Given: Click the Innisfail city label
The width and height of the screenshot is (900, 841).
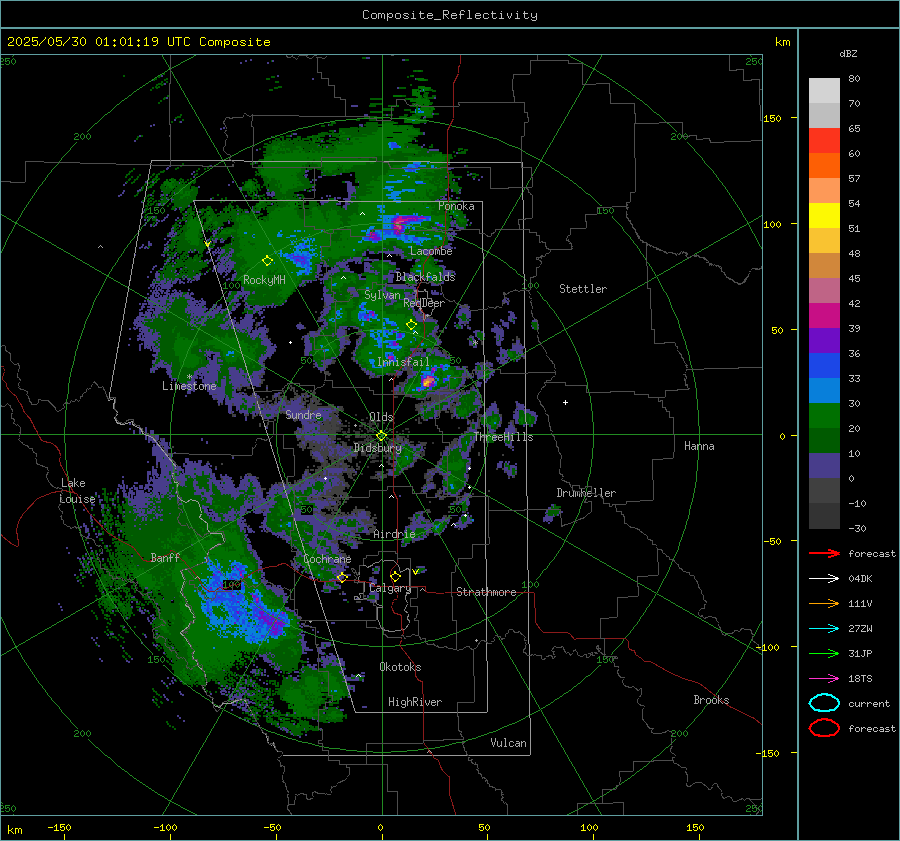Looking at the screenshot, I should coord(403,362).
